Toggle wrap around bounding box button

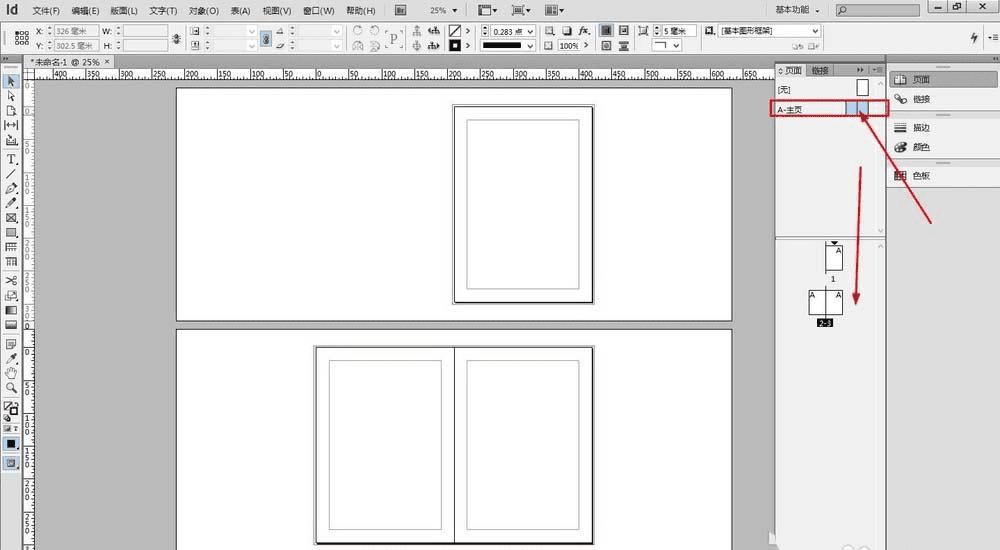[624, 31]
